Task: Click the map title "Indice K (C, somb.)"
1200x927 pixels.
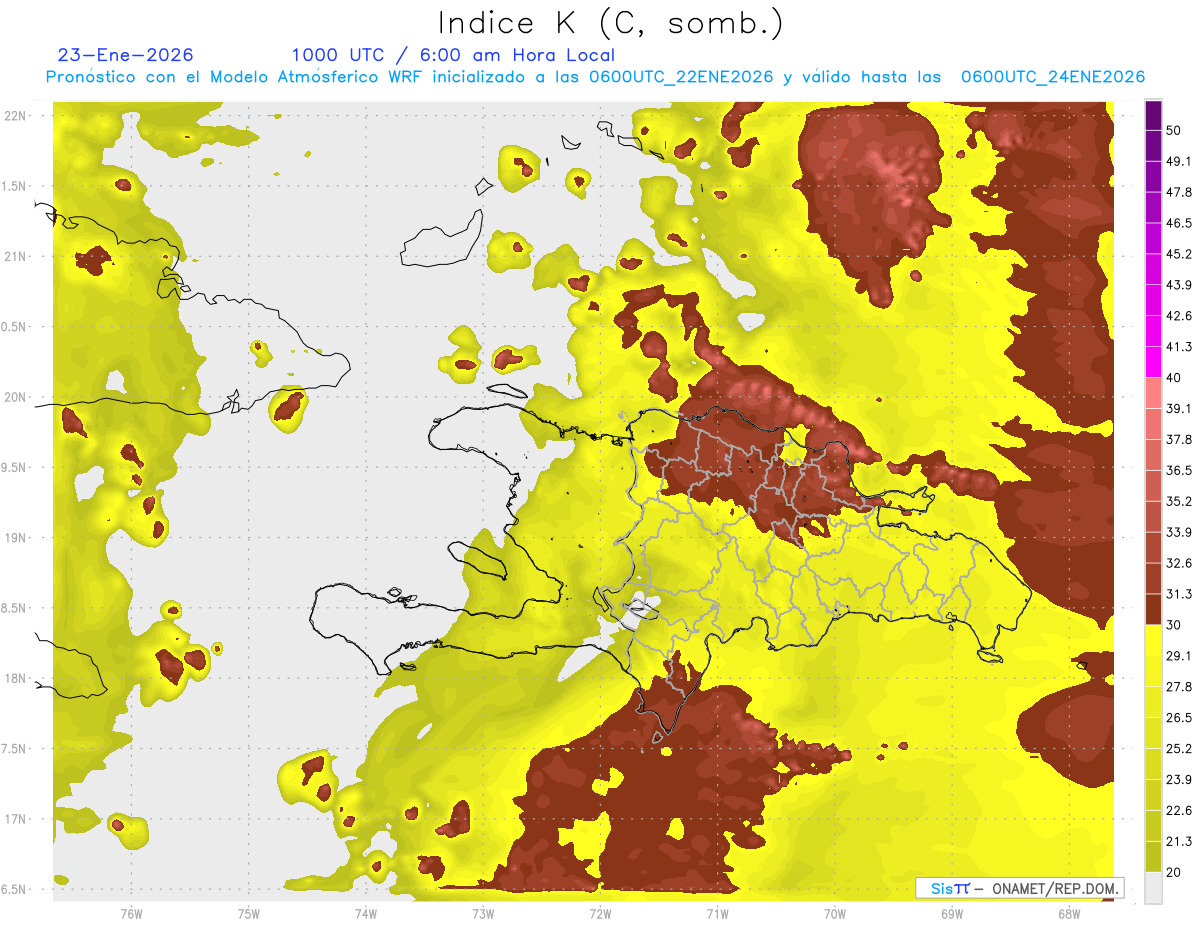Action: point(611,23)
